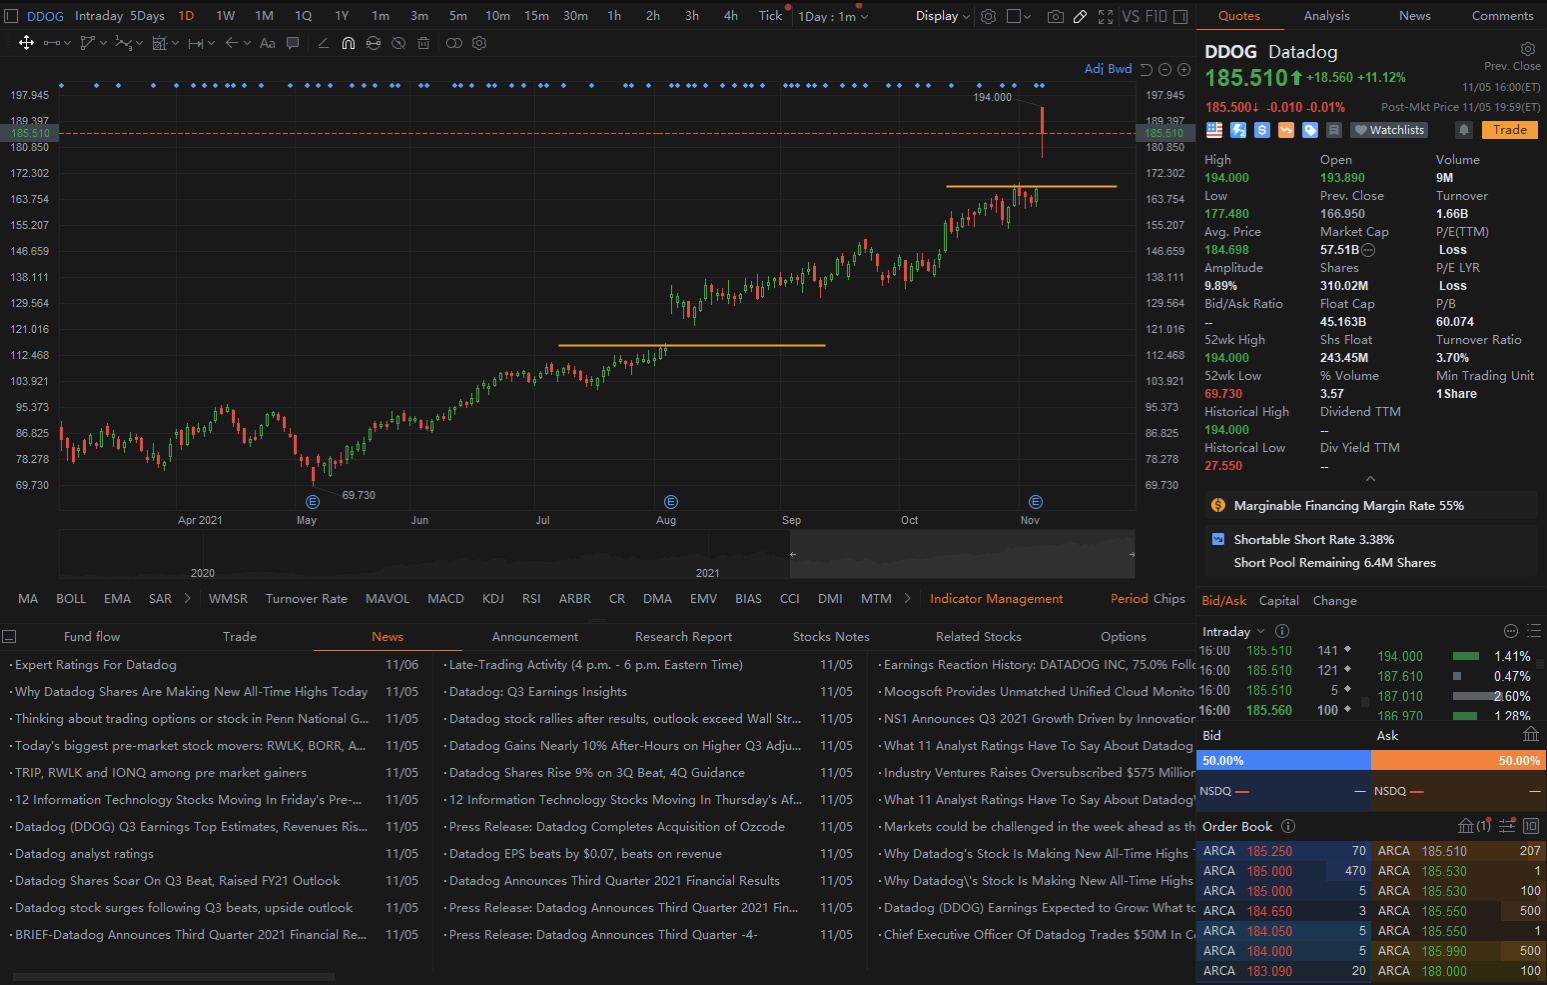The height and width of the screenshot is (985, 1547).
Task: Open the Display dropdown
Action: click(x=943, y=16)
